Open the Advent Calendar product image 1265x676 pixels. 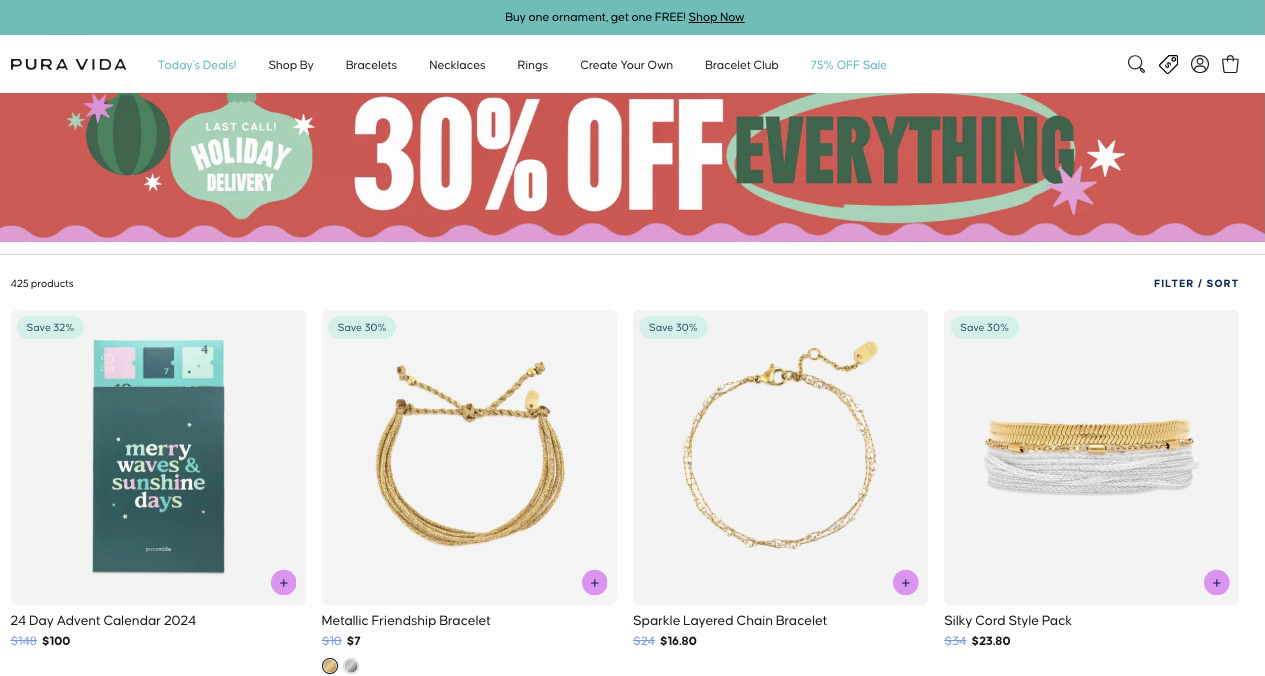pyautogui.click(x=158, y=456)
